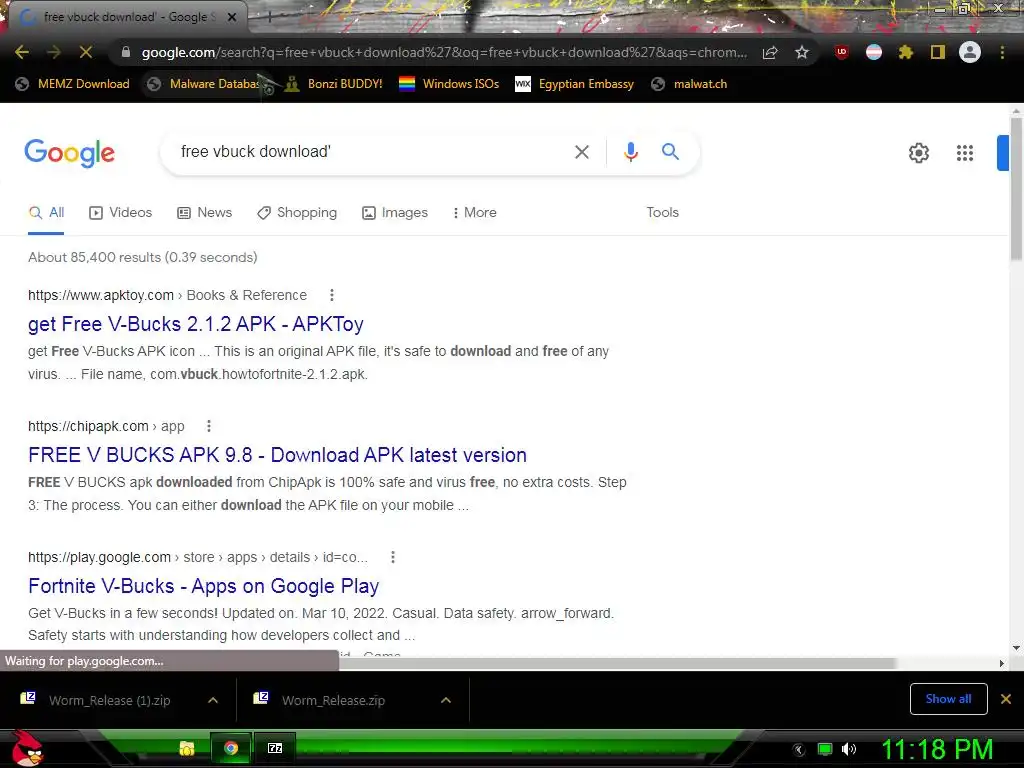
Task: Stop page loading with X button
Action: click(x=86, y=52)
